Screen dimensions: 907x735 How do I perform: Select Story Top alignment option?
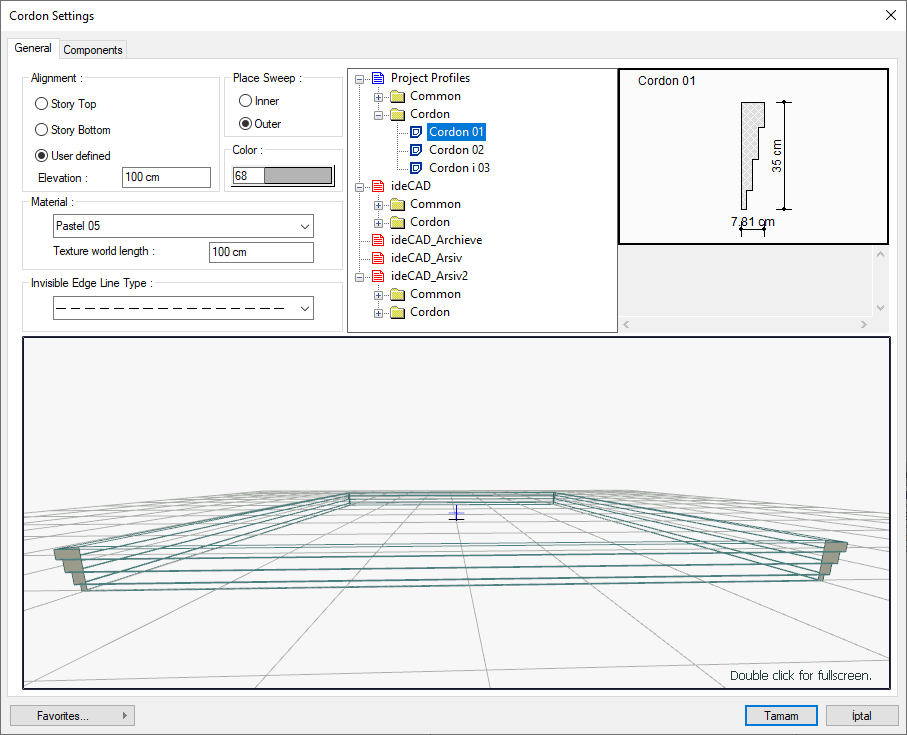(41, 104)
